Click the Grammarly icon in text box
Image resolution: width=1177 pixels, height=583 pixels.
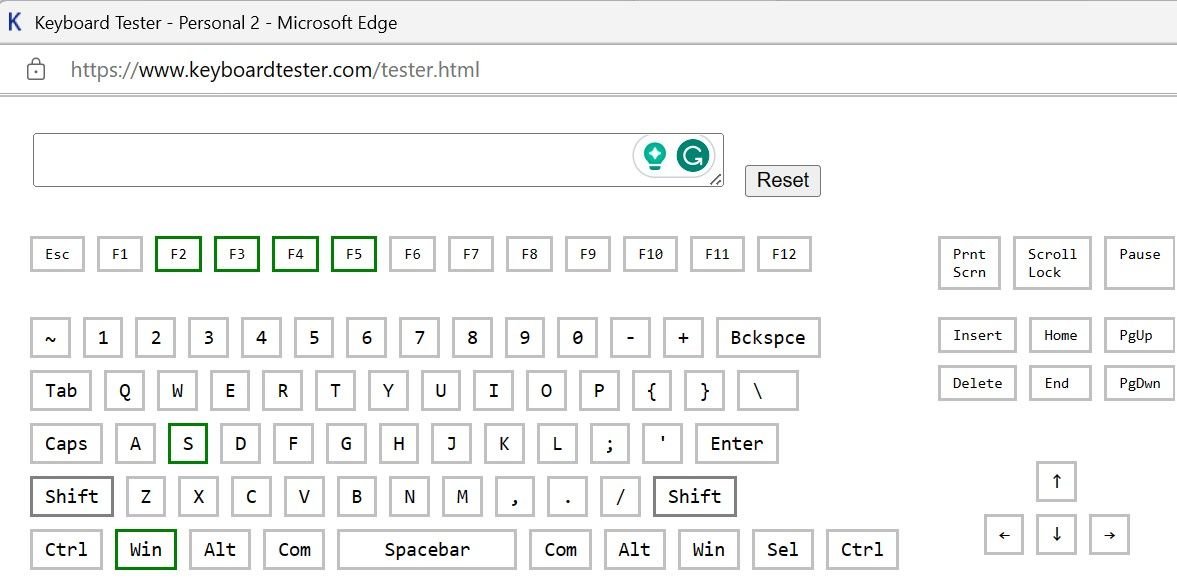(692, 156)
